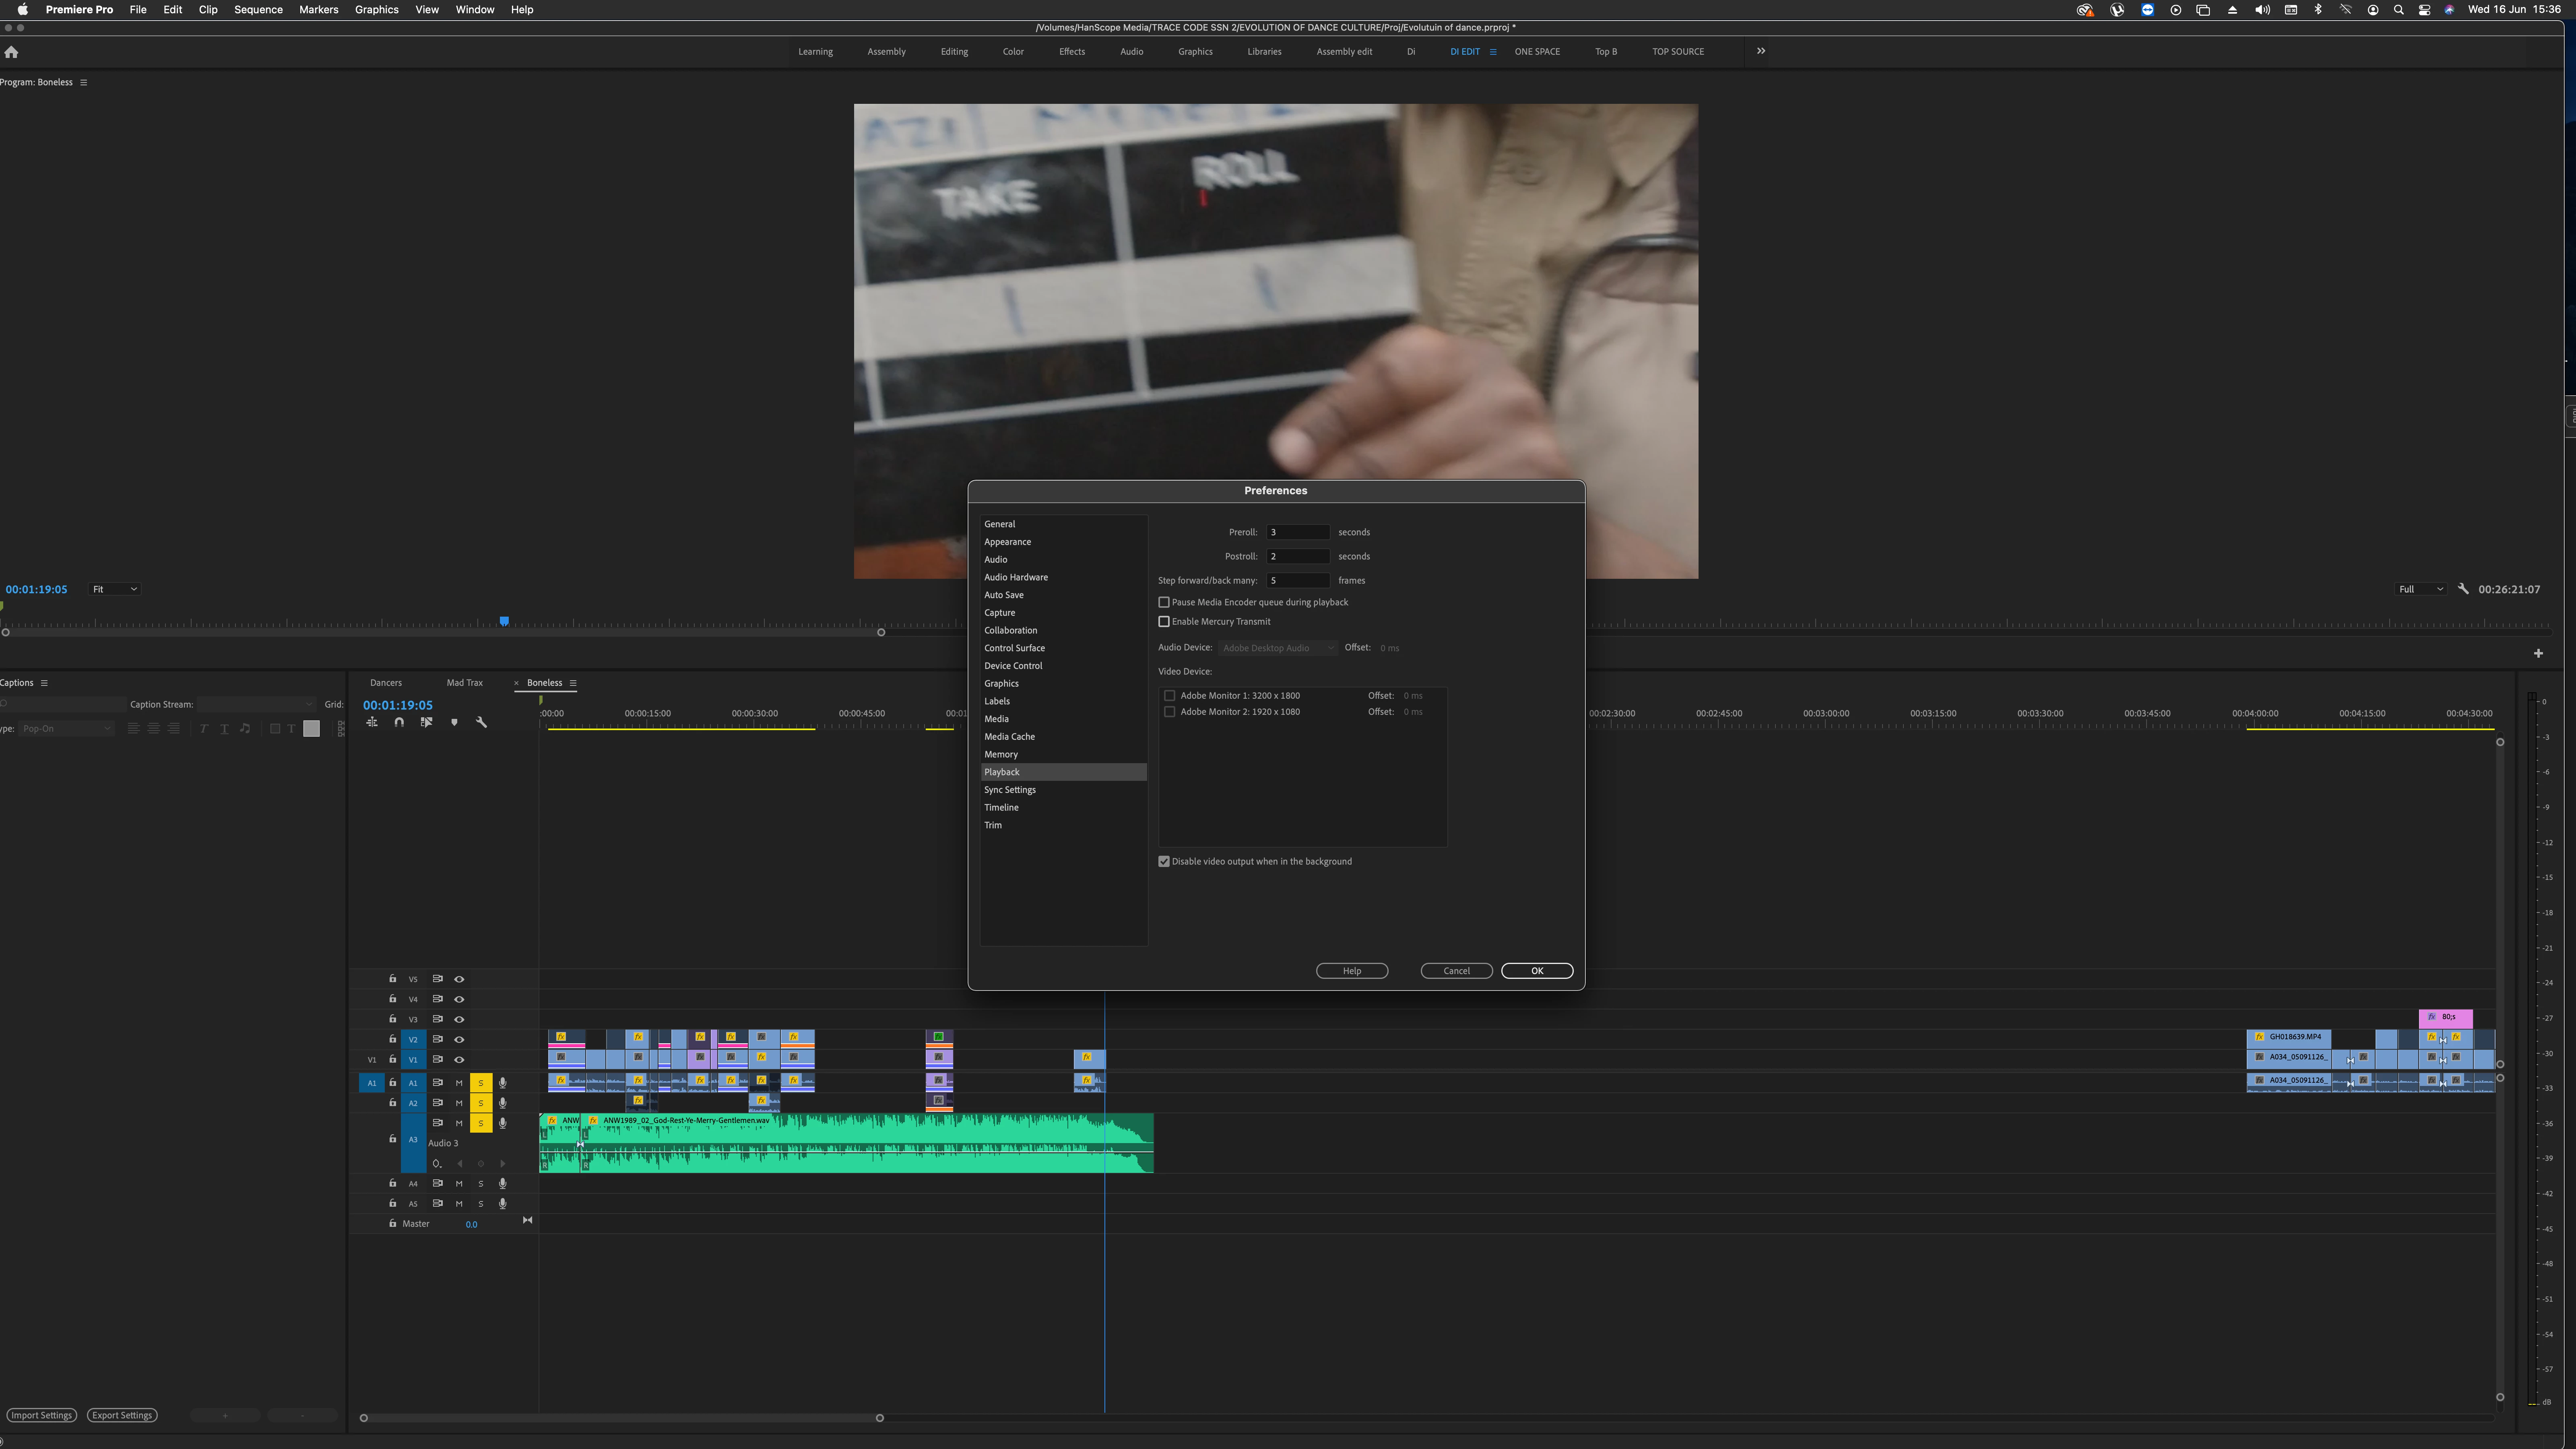Enable Mercury Transmit checkbox
2576x1449 pixels.
(1164, 622)
